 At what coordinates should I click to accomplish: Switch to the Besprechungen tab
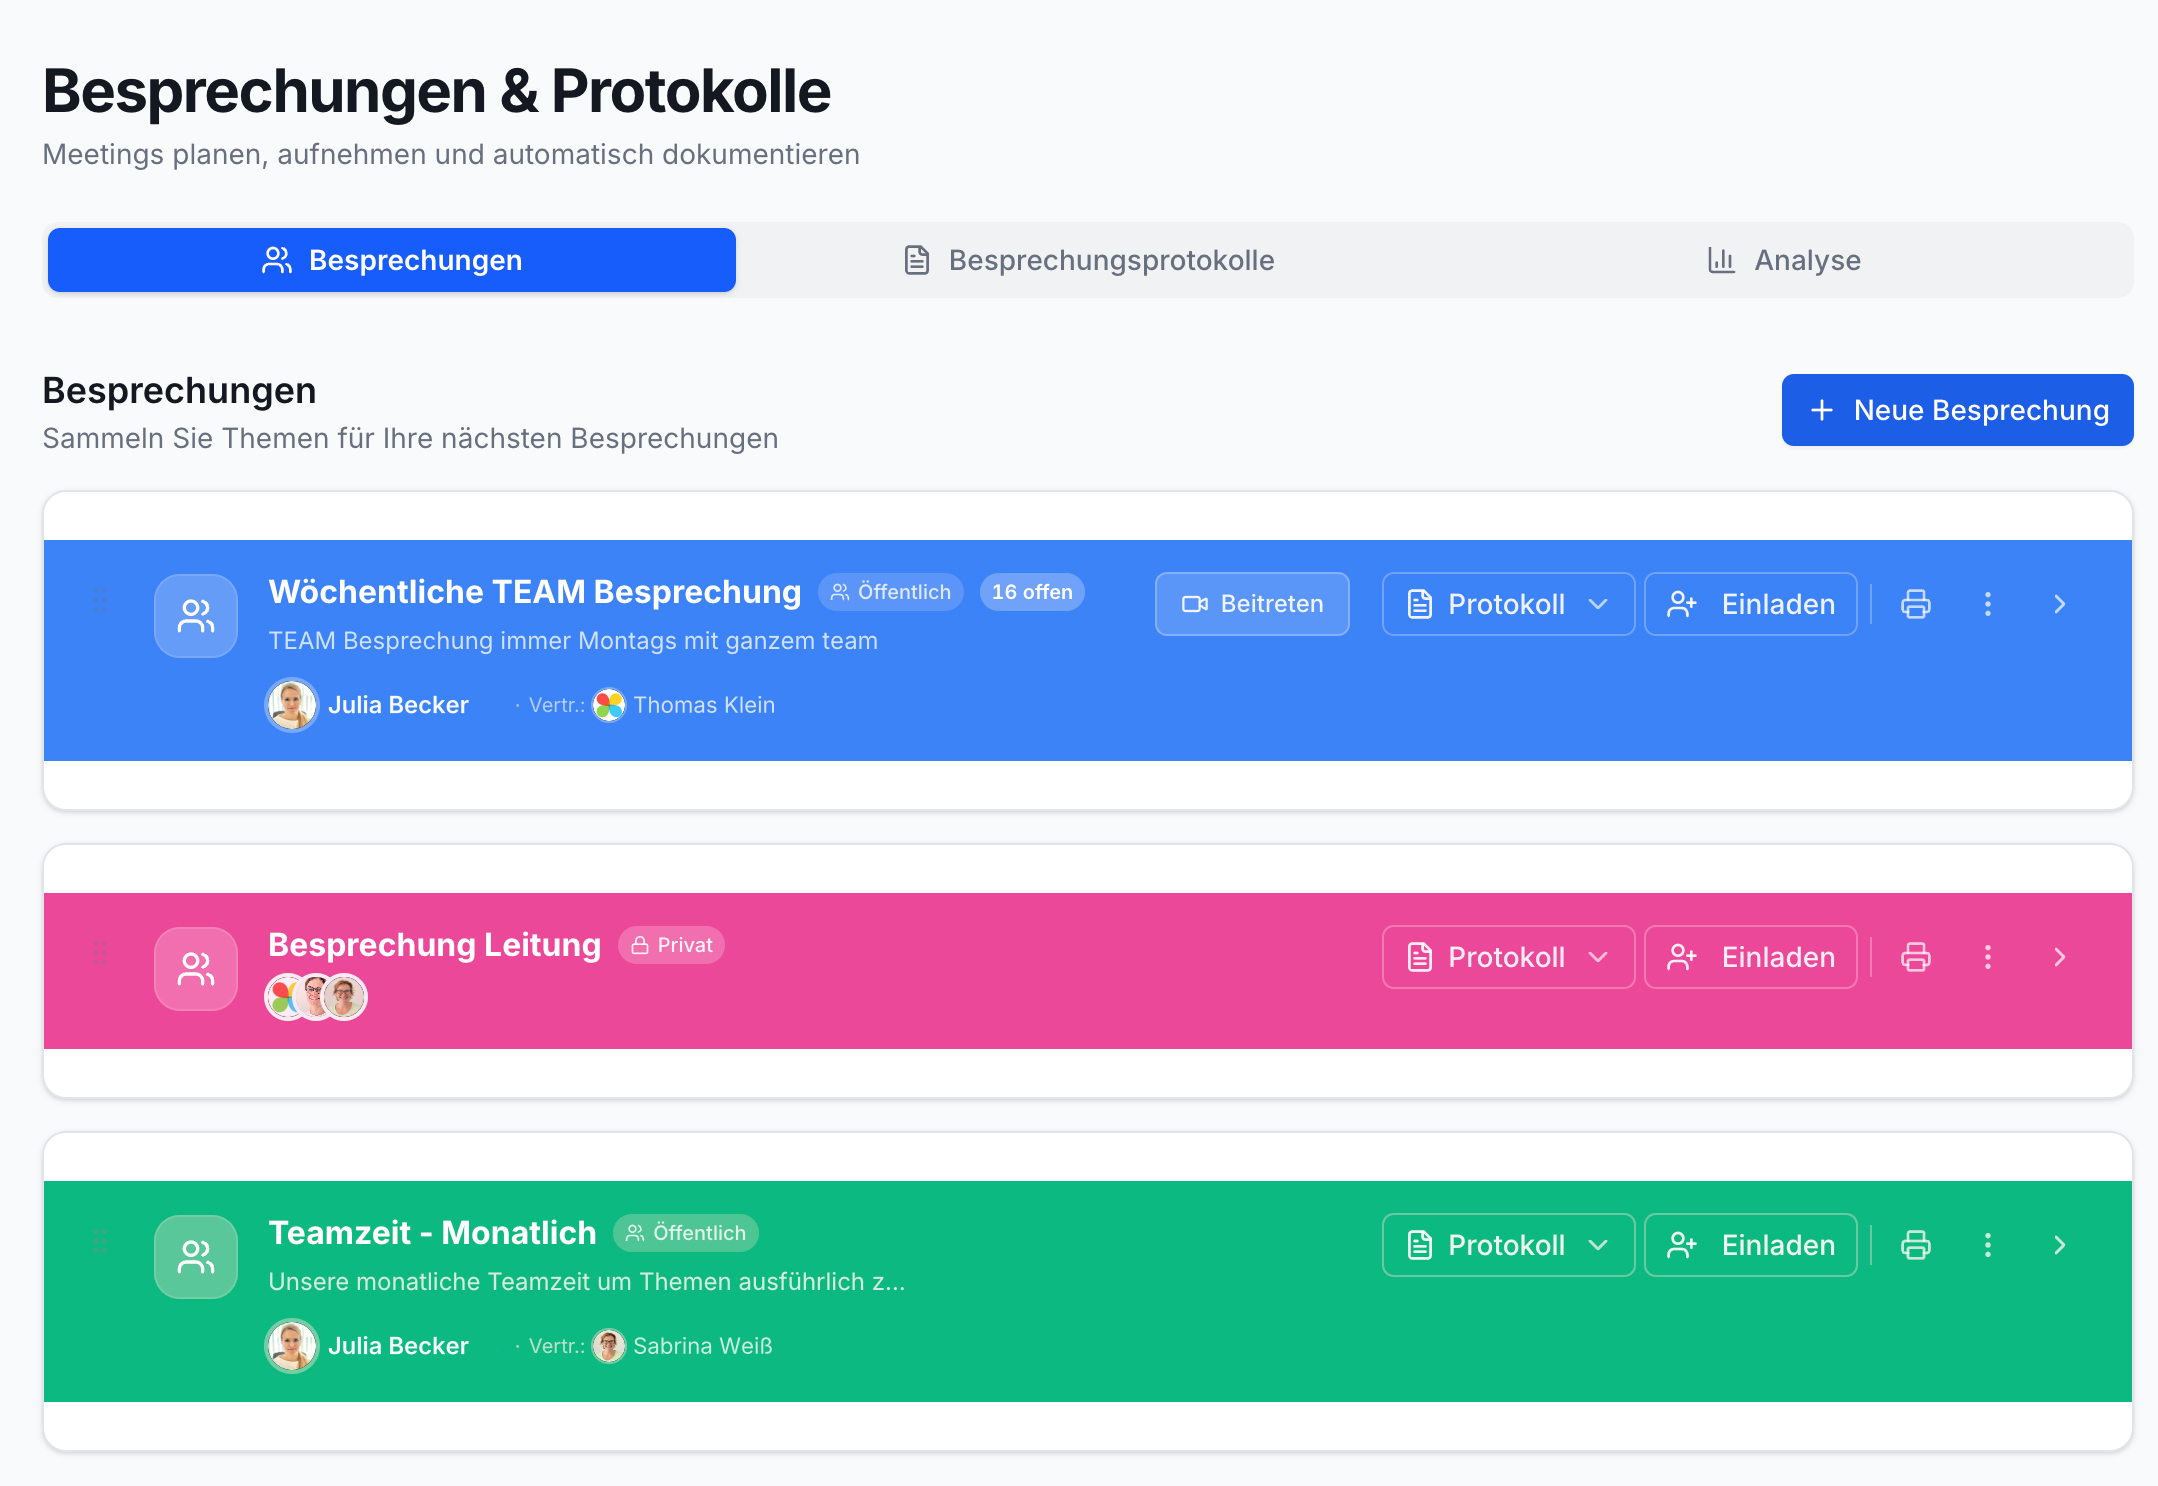pos(392,260)
